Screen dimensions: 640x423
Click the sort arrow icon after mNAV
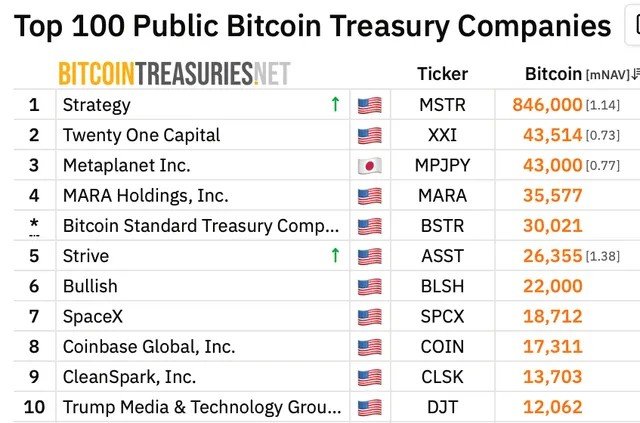click(636, 74)
